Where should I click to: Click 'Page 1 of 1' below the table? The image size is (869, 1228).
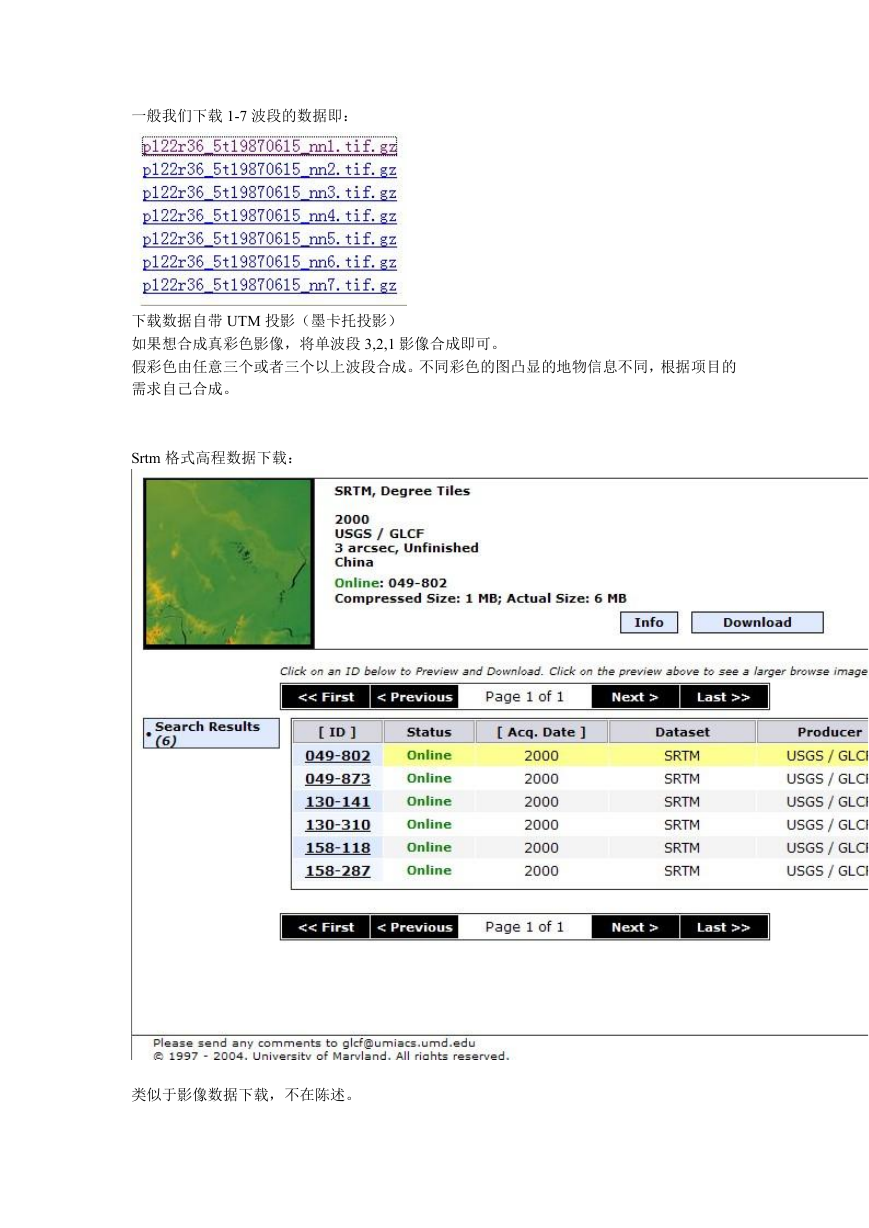tap(525, 927)
